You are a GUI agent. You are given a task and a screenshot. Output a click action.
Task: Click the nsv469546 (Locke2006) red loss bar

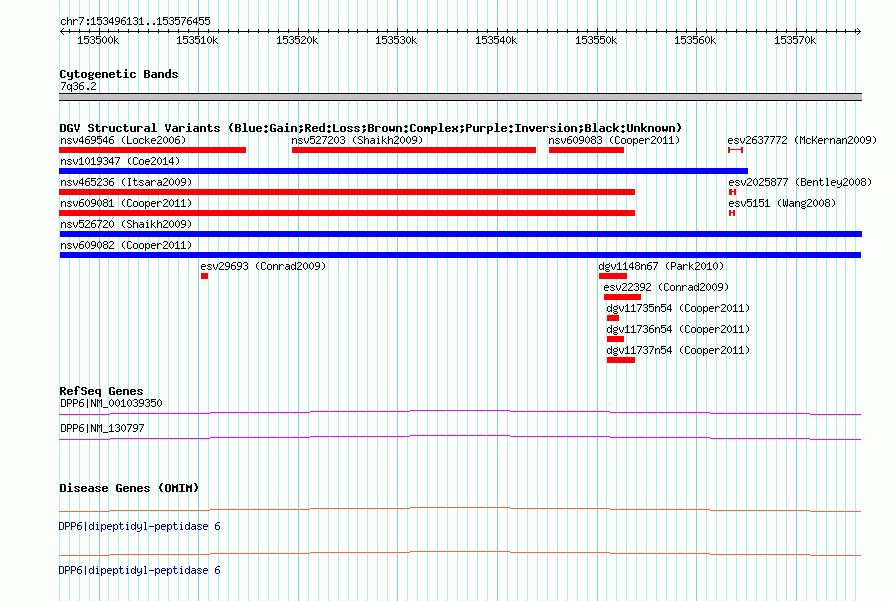click(152, 150)
